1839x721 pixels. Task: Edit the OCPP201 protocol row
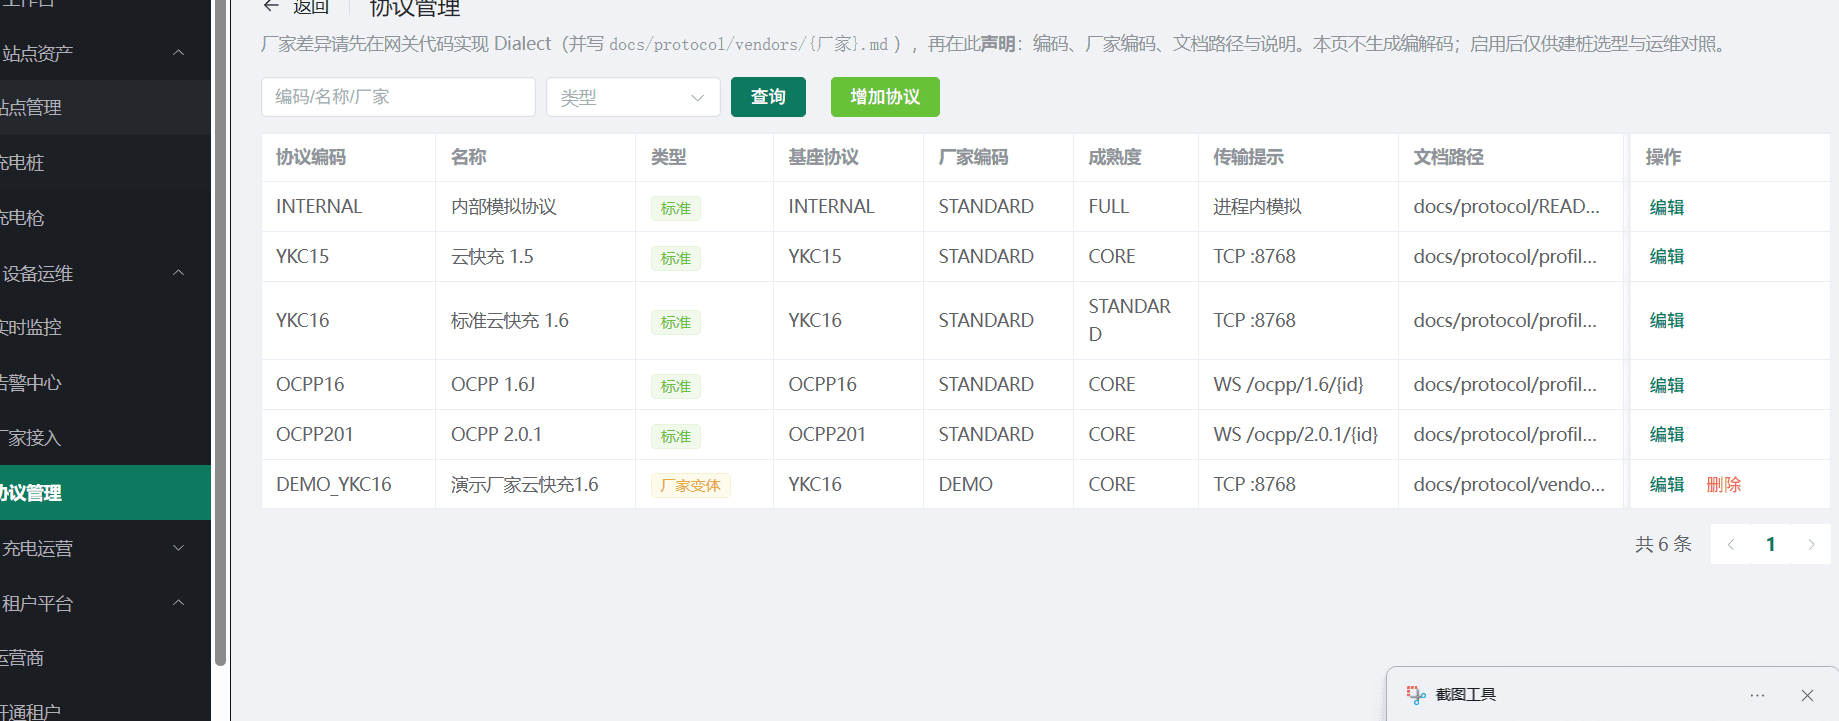(1667, 434)
